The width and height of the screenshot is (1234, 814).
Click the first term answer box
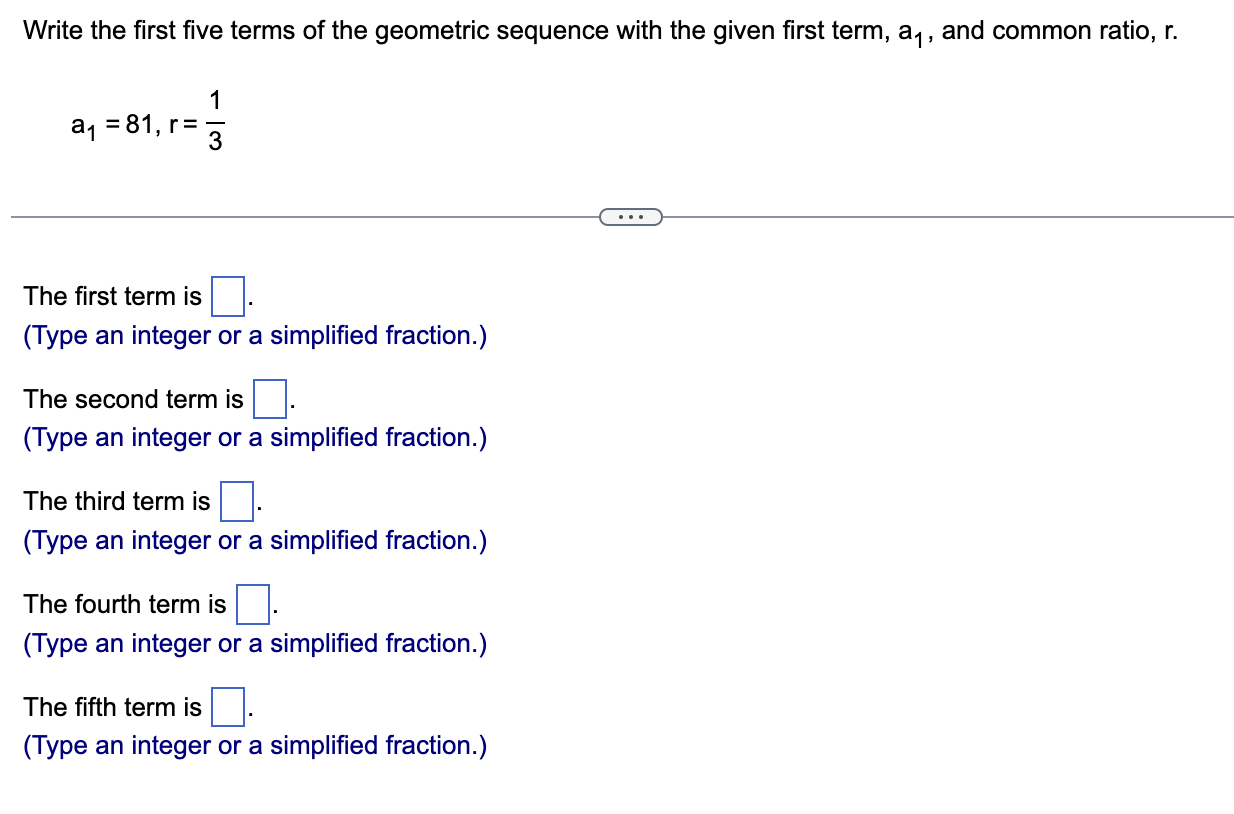pos(227,295)
